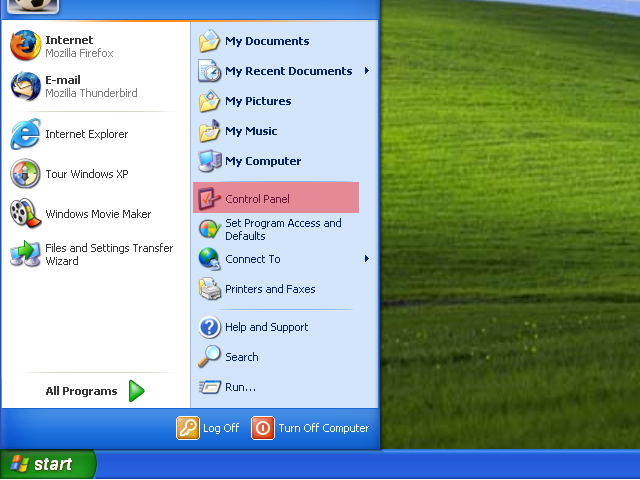Image resolution: width=640 pixels, height=480 pixels.
Task: Click the Log Off key icon
Action: (188, 428)
